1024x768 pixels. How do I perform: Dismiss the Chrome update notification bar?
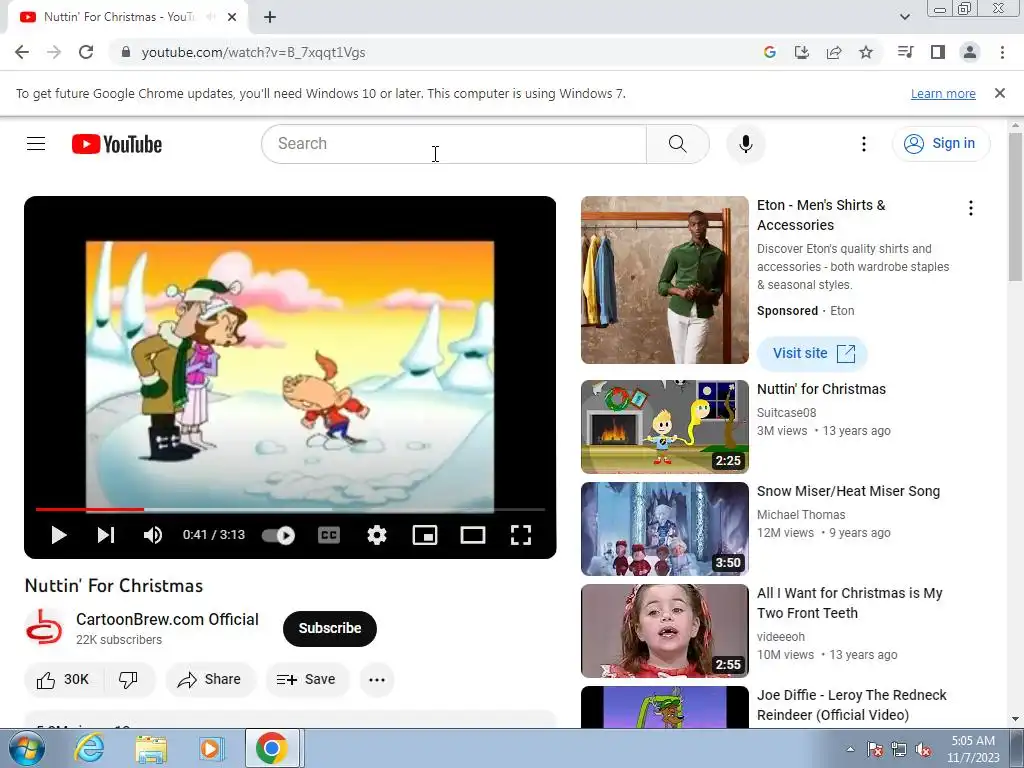[1000, 93]
